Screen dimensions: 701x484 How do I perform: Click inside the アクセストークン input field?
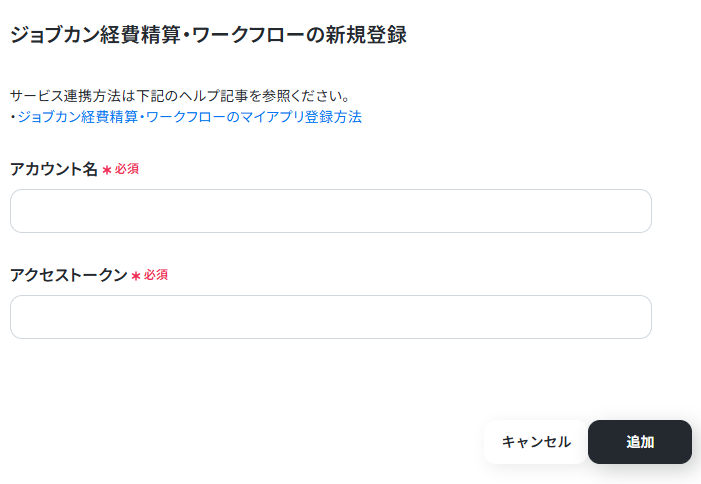(330, 317)
